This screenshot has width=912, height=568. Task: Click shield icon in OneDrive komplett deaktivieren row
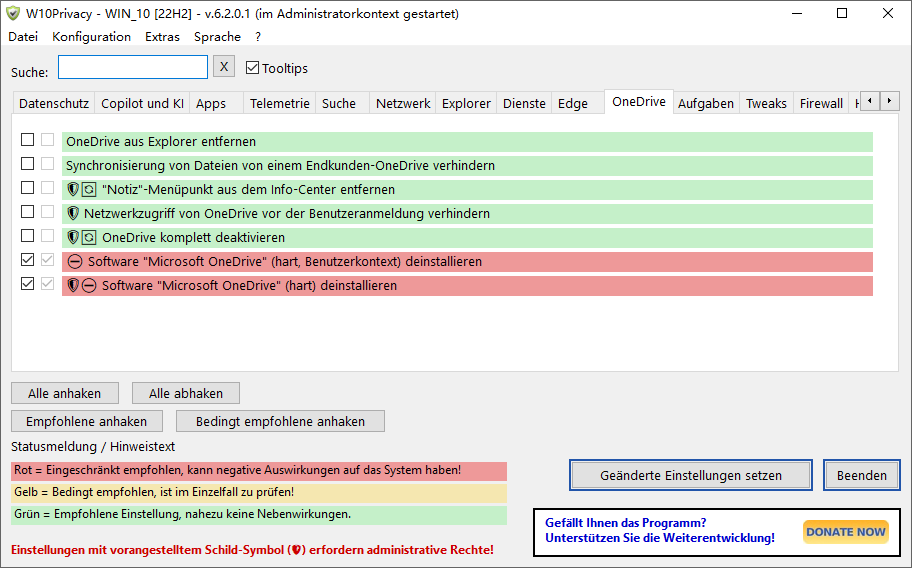click(73, 237)
